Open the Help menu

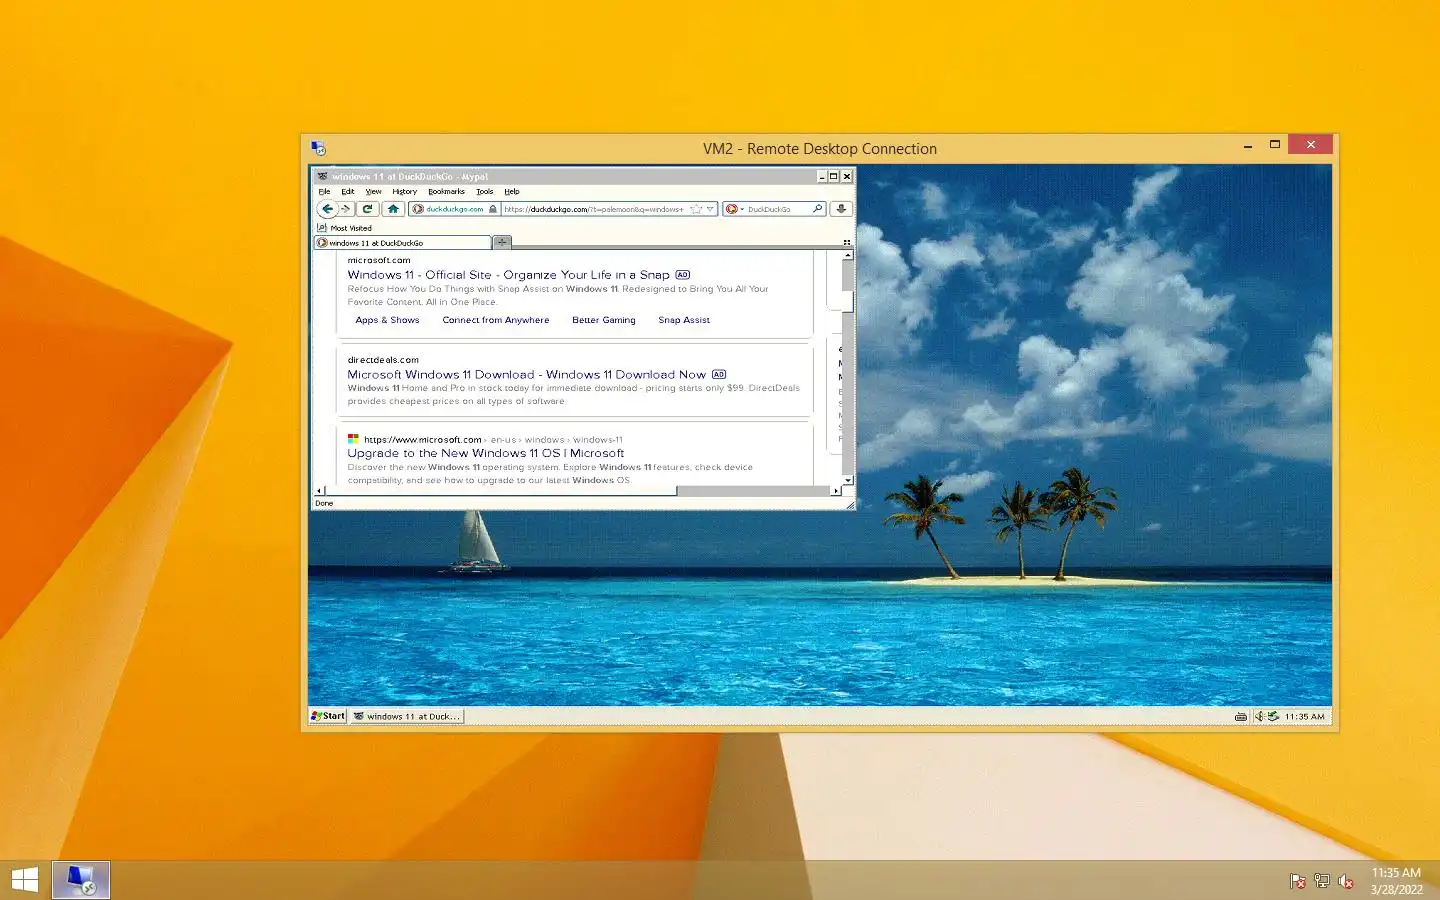point(511,191)
